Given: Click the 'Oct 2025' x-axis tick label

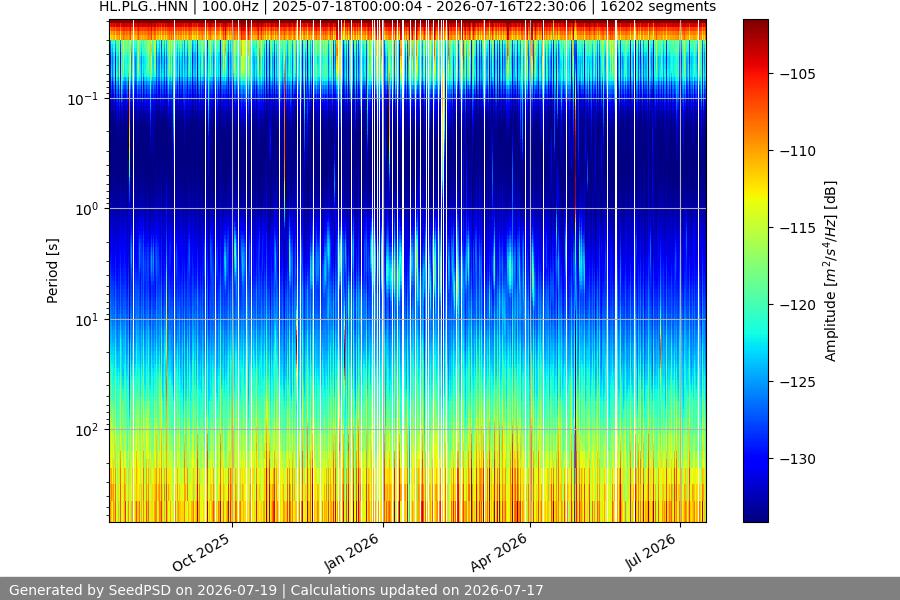Looking at the screenshot, I should coord(201,552).
